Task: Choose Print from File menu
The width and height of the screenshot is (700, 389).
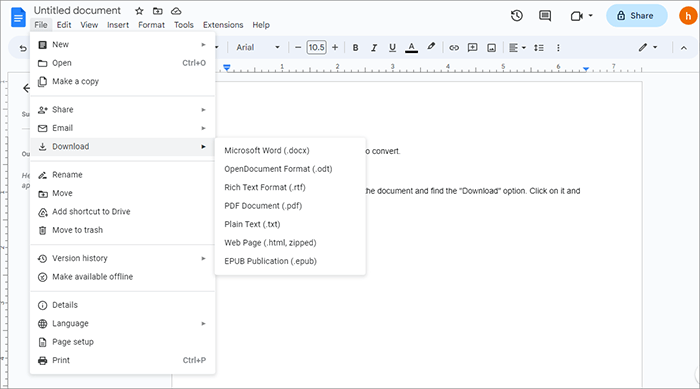Action: tap(122, 360)
